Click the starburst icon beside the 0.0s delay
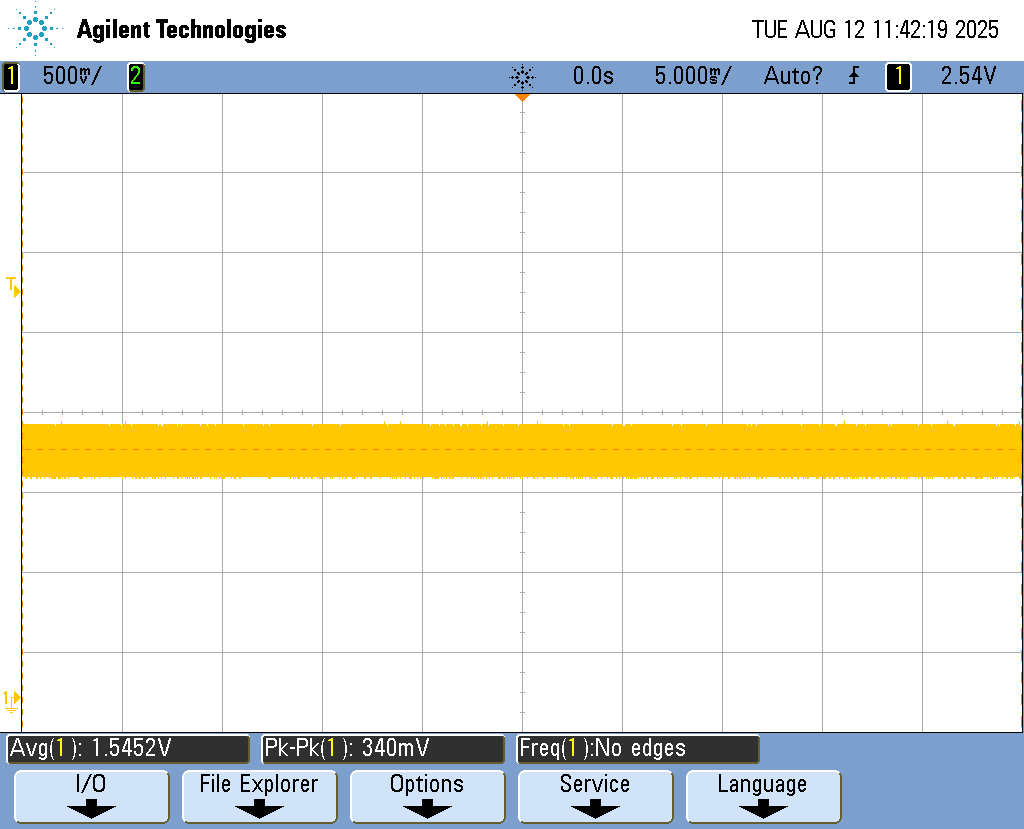 pyautogui.click(x=522, y=76)
